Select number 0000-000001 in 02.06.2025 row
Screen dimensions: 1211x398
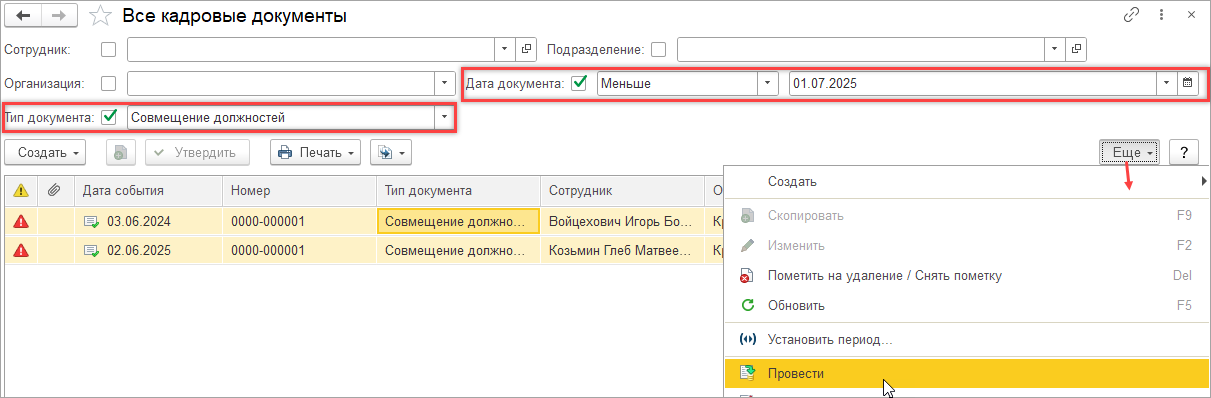coord(299,250)
